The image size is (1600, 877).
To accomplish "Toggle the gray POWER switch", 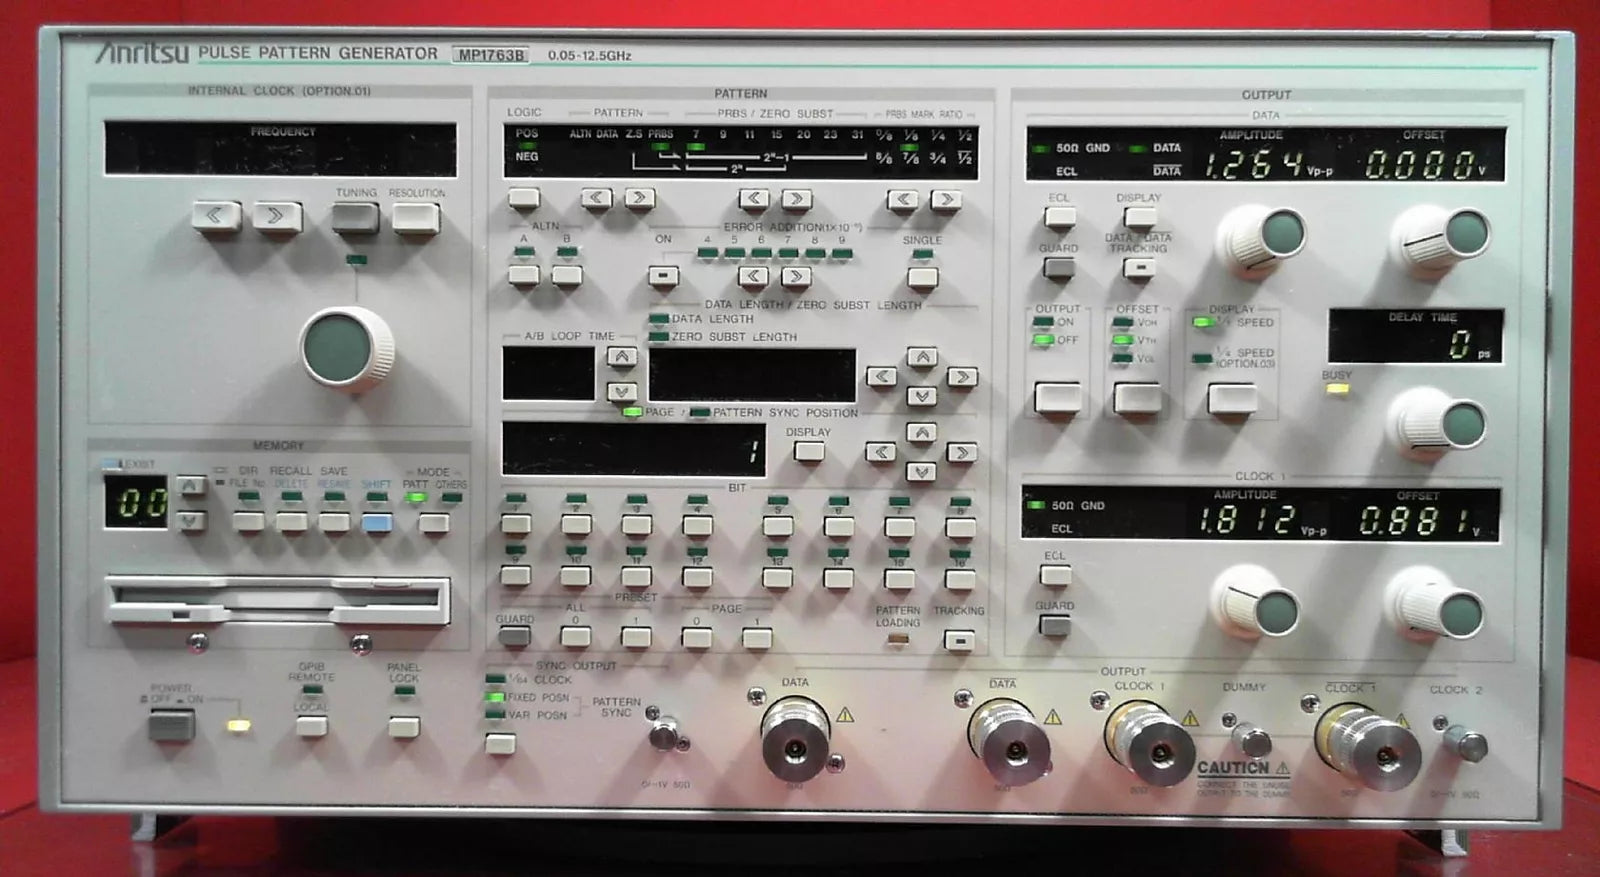I will tap(171, 725).
